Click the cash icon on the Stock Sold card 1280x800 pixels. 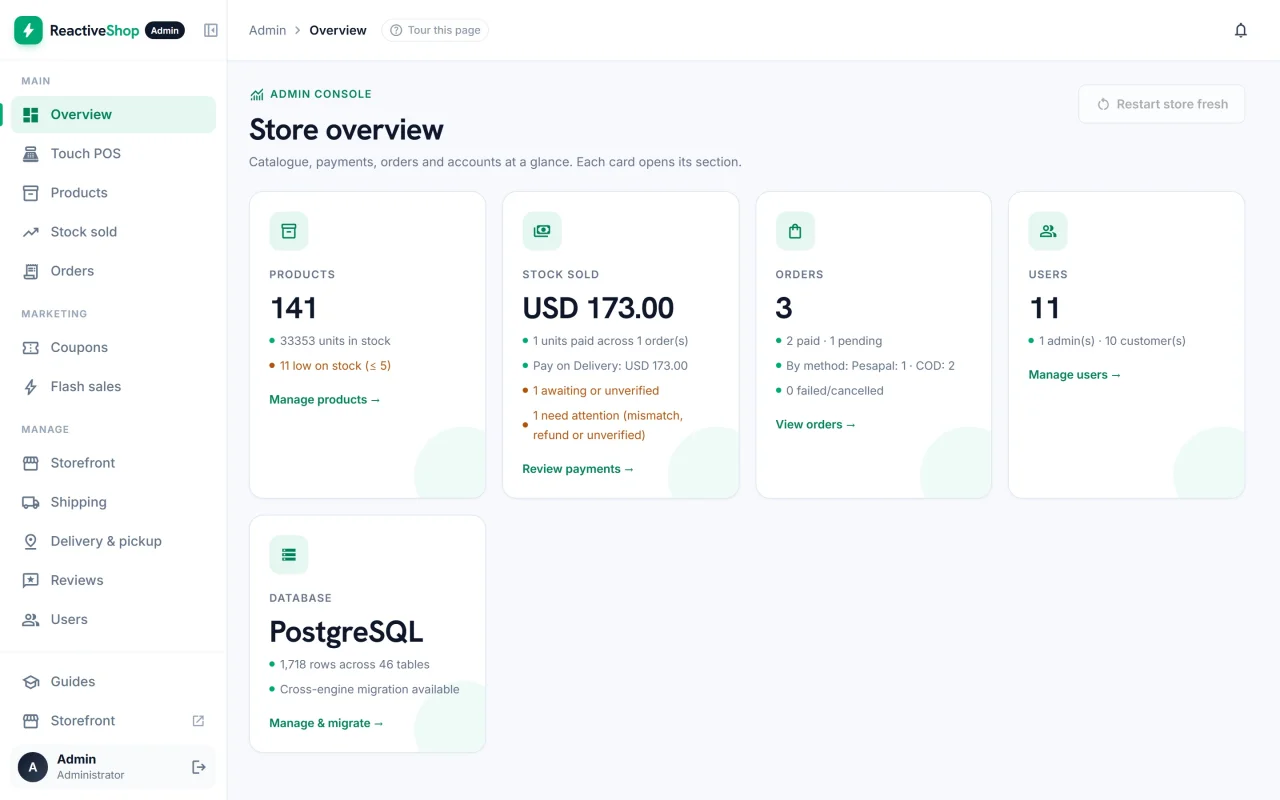[x=542, y=231]
